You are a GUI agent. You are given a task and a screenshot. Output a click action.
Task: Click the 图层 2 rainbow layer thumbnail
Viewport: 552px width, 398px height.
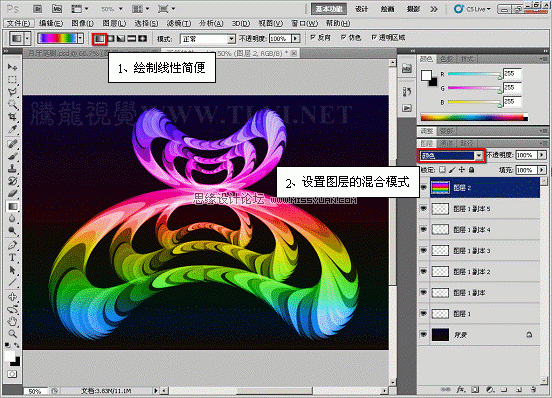[x=440, y=188]
